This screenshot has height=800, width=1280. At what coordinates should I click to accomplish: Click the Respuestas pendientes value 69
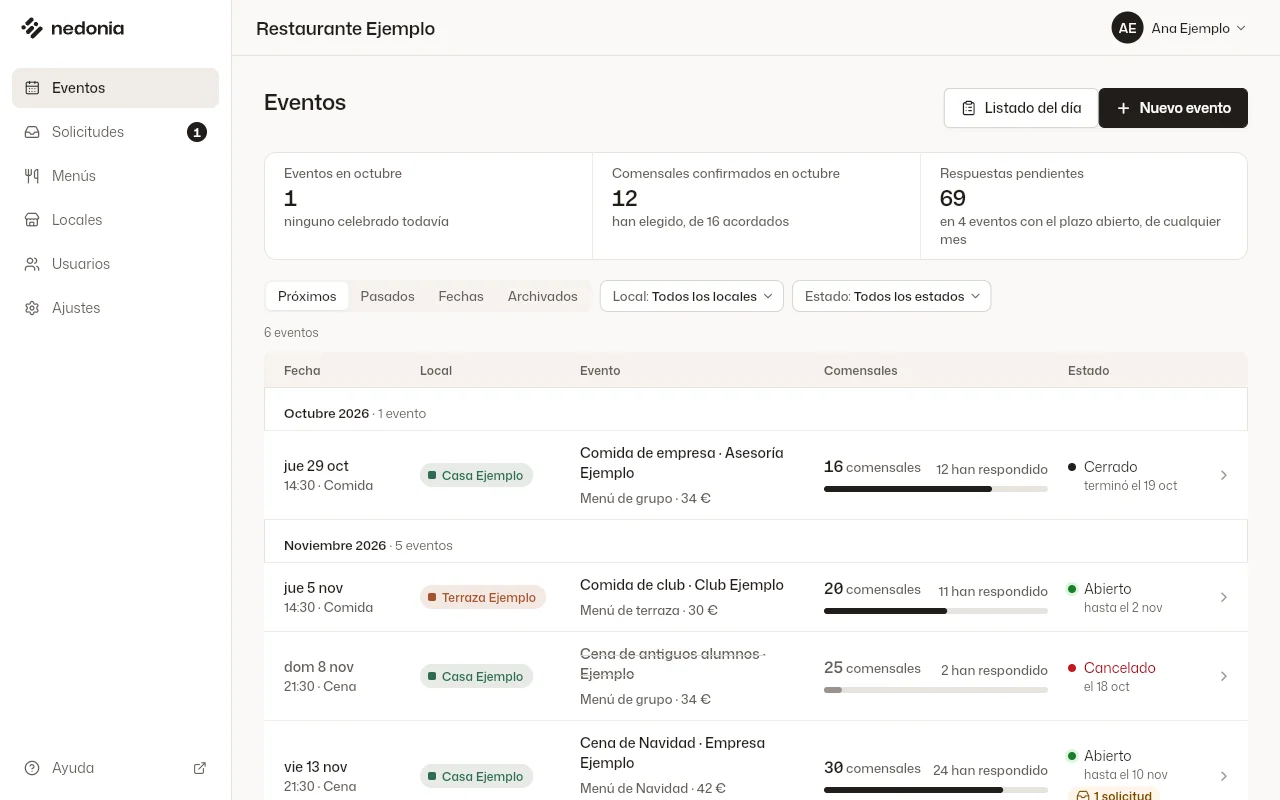pyautogui.click(x=953, y=198)
